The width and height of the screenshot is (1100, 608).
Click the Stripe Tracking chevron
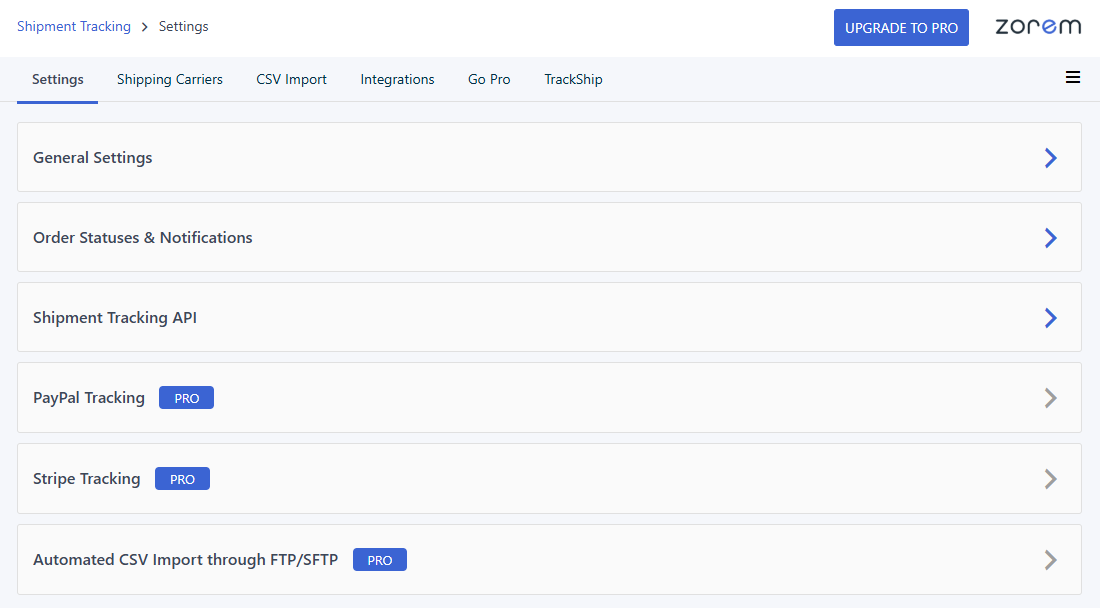click(x=1050, y=478)
